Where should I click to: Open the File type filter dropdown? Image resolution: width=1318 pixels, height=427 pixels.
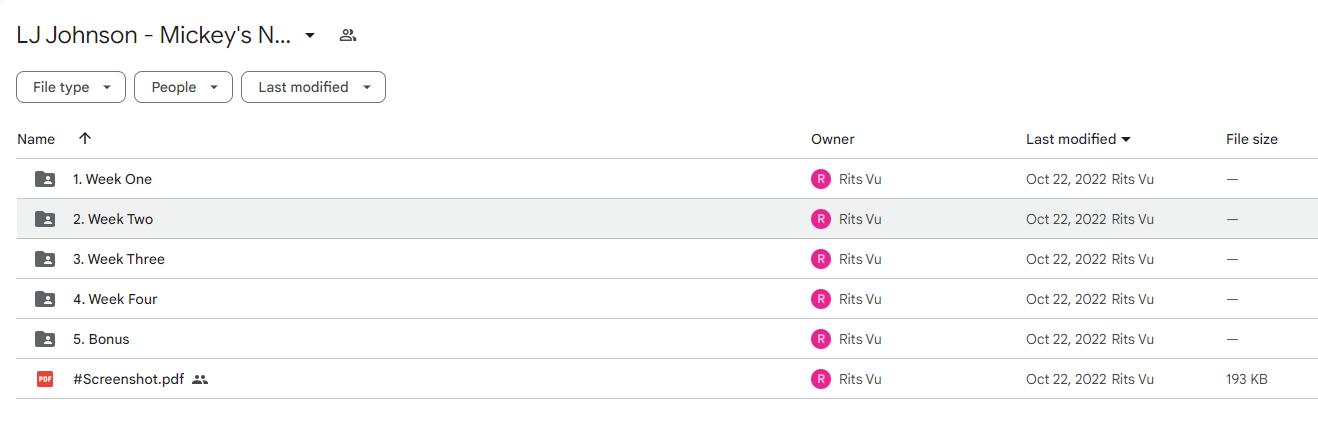click(x=71, y=87)
